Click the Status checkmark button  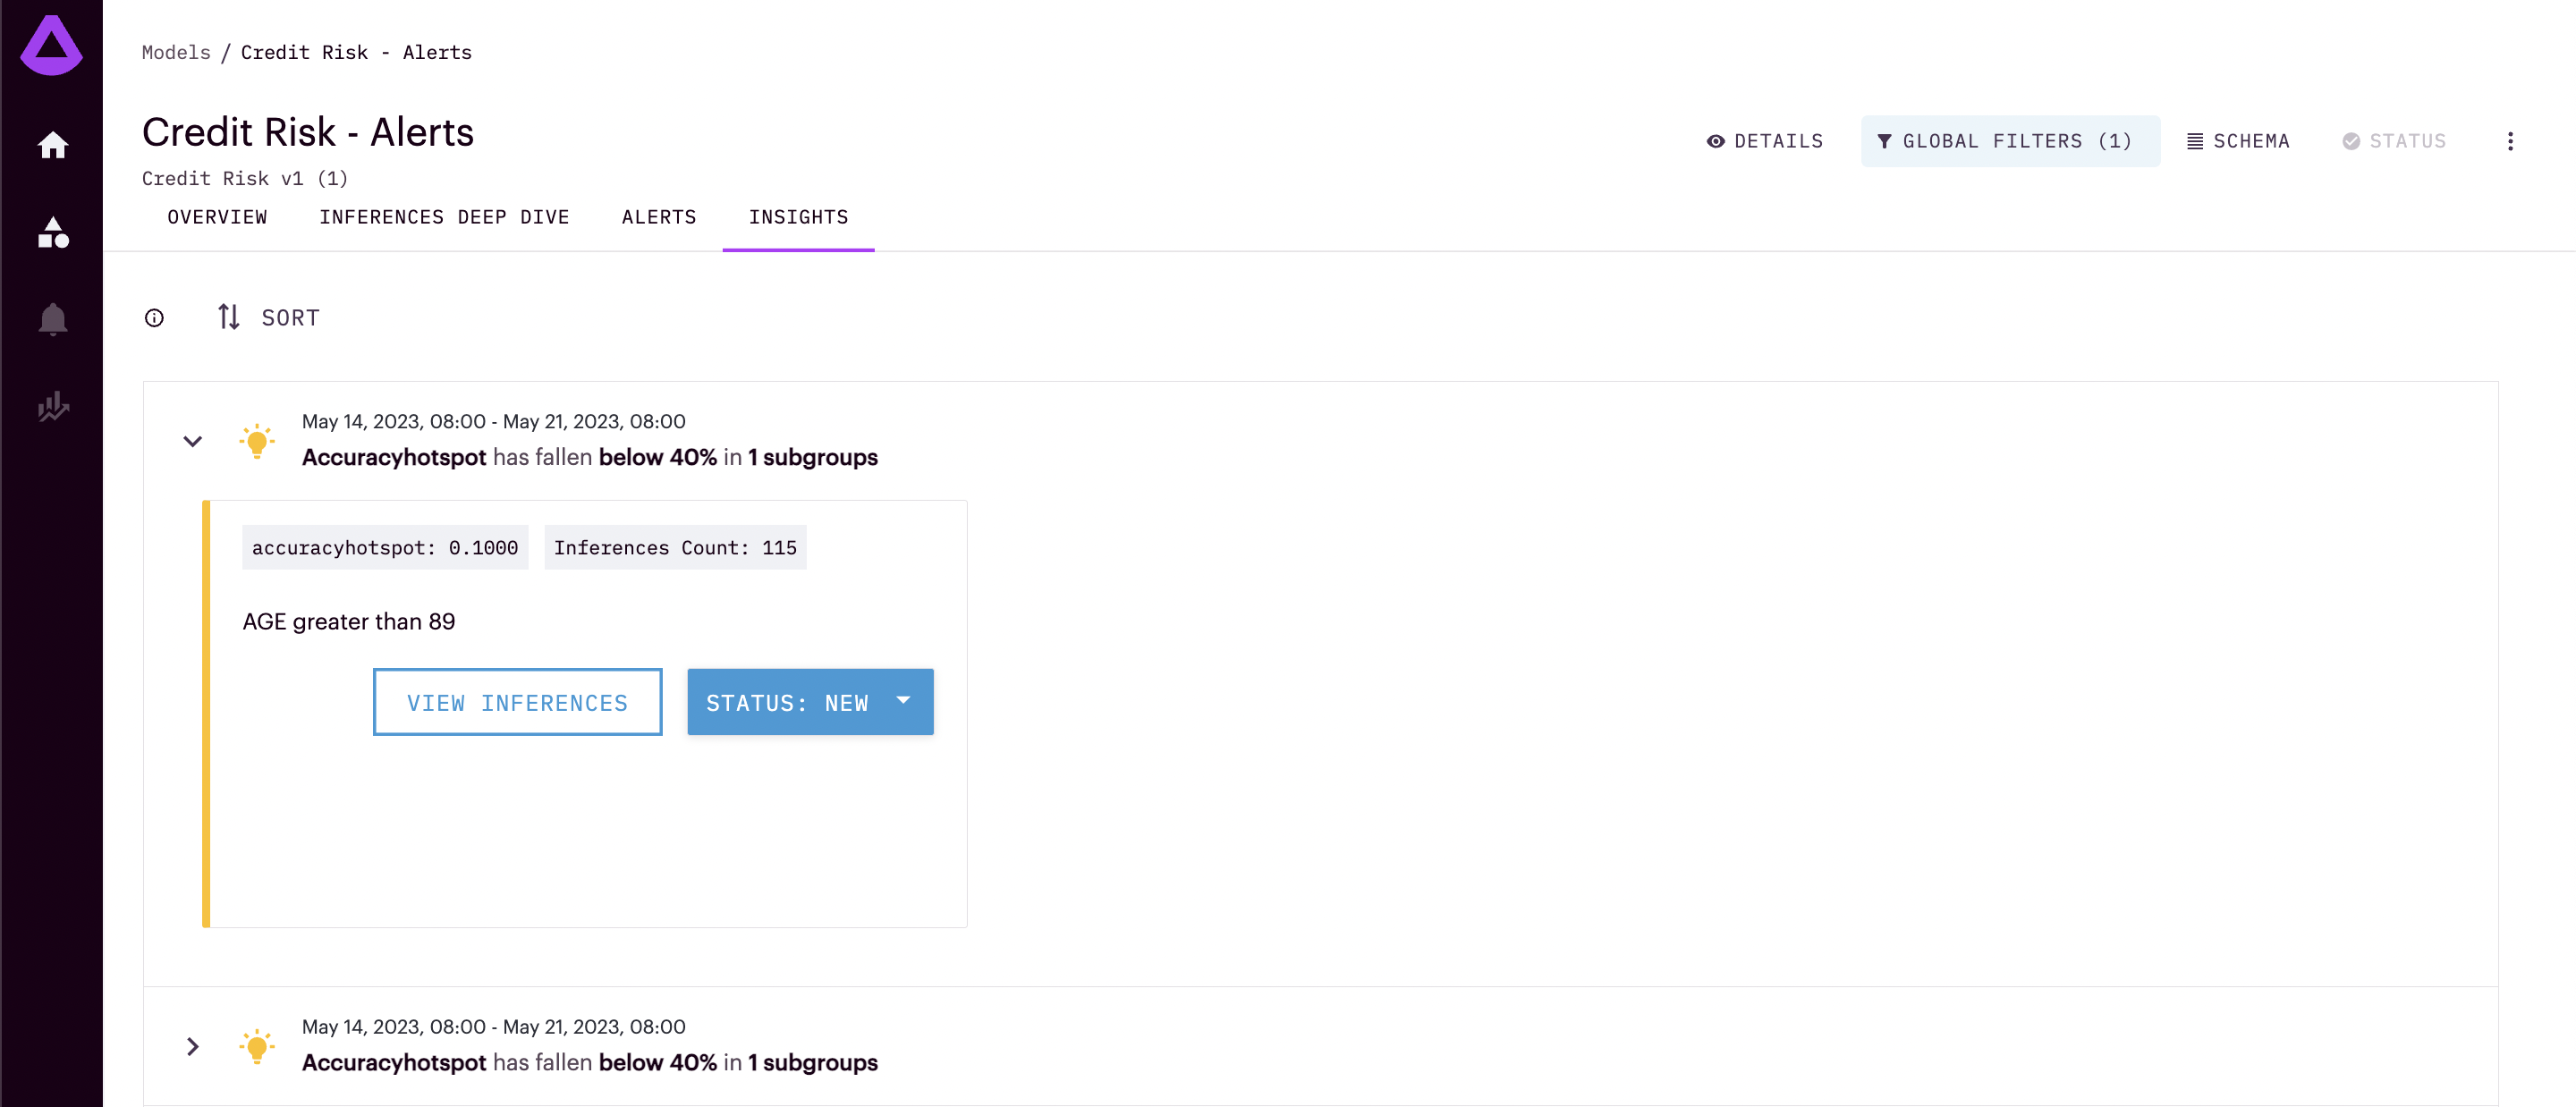point(2394,141)
